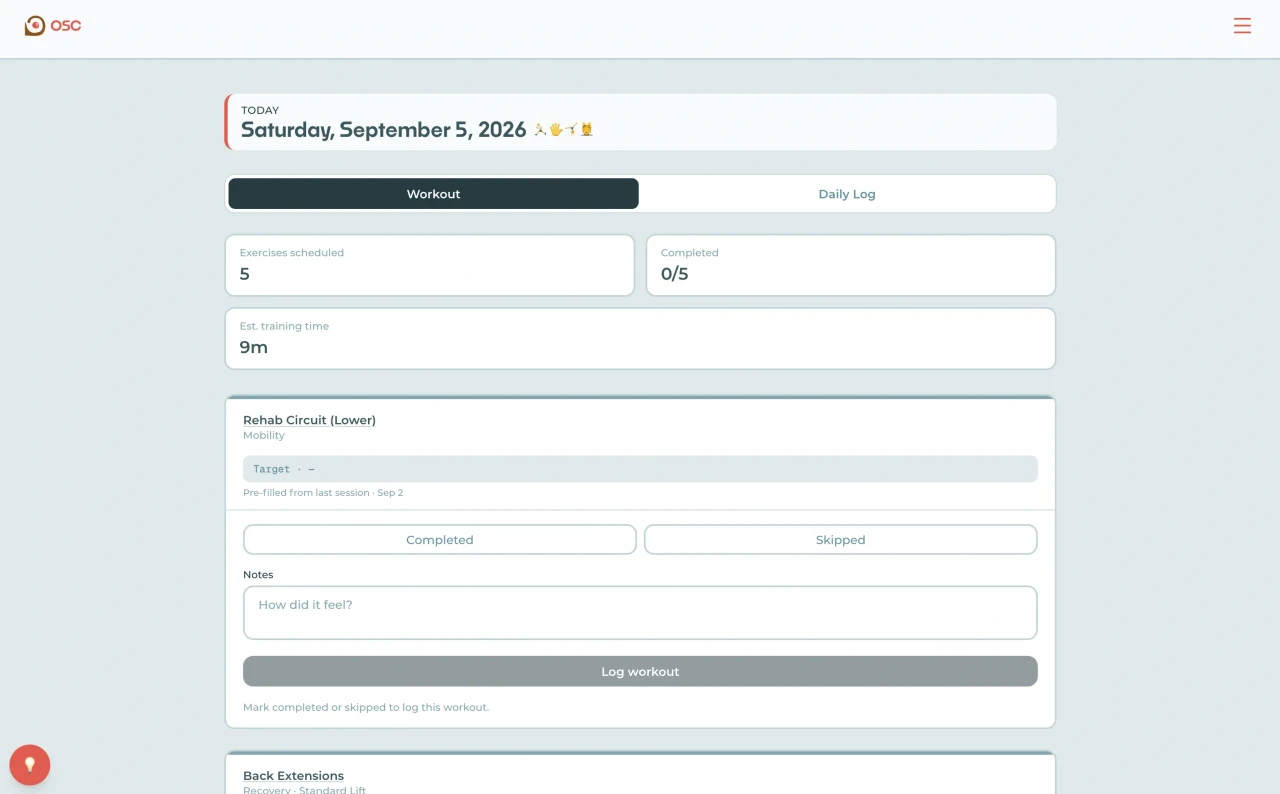
Task: Click the Mobility category label
Action: (264, 436)
